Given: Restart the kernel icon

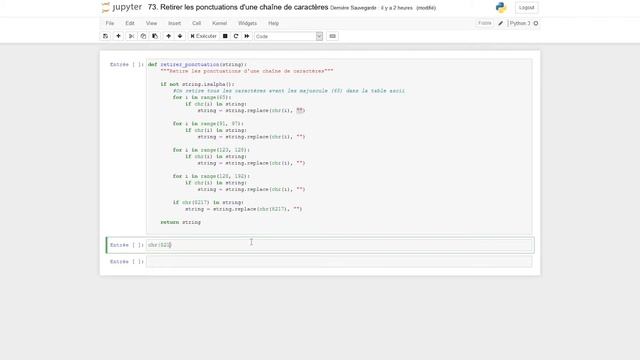Looking at the screenshot, I should (236, 36).
